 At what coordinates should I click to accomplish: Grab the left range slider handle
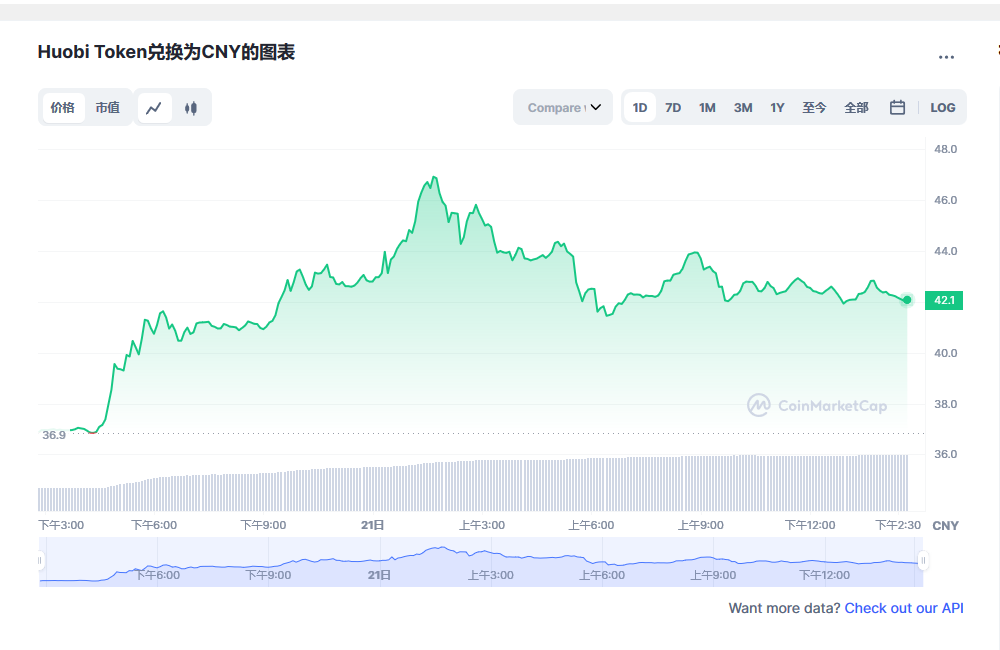40,561
